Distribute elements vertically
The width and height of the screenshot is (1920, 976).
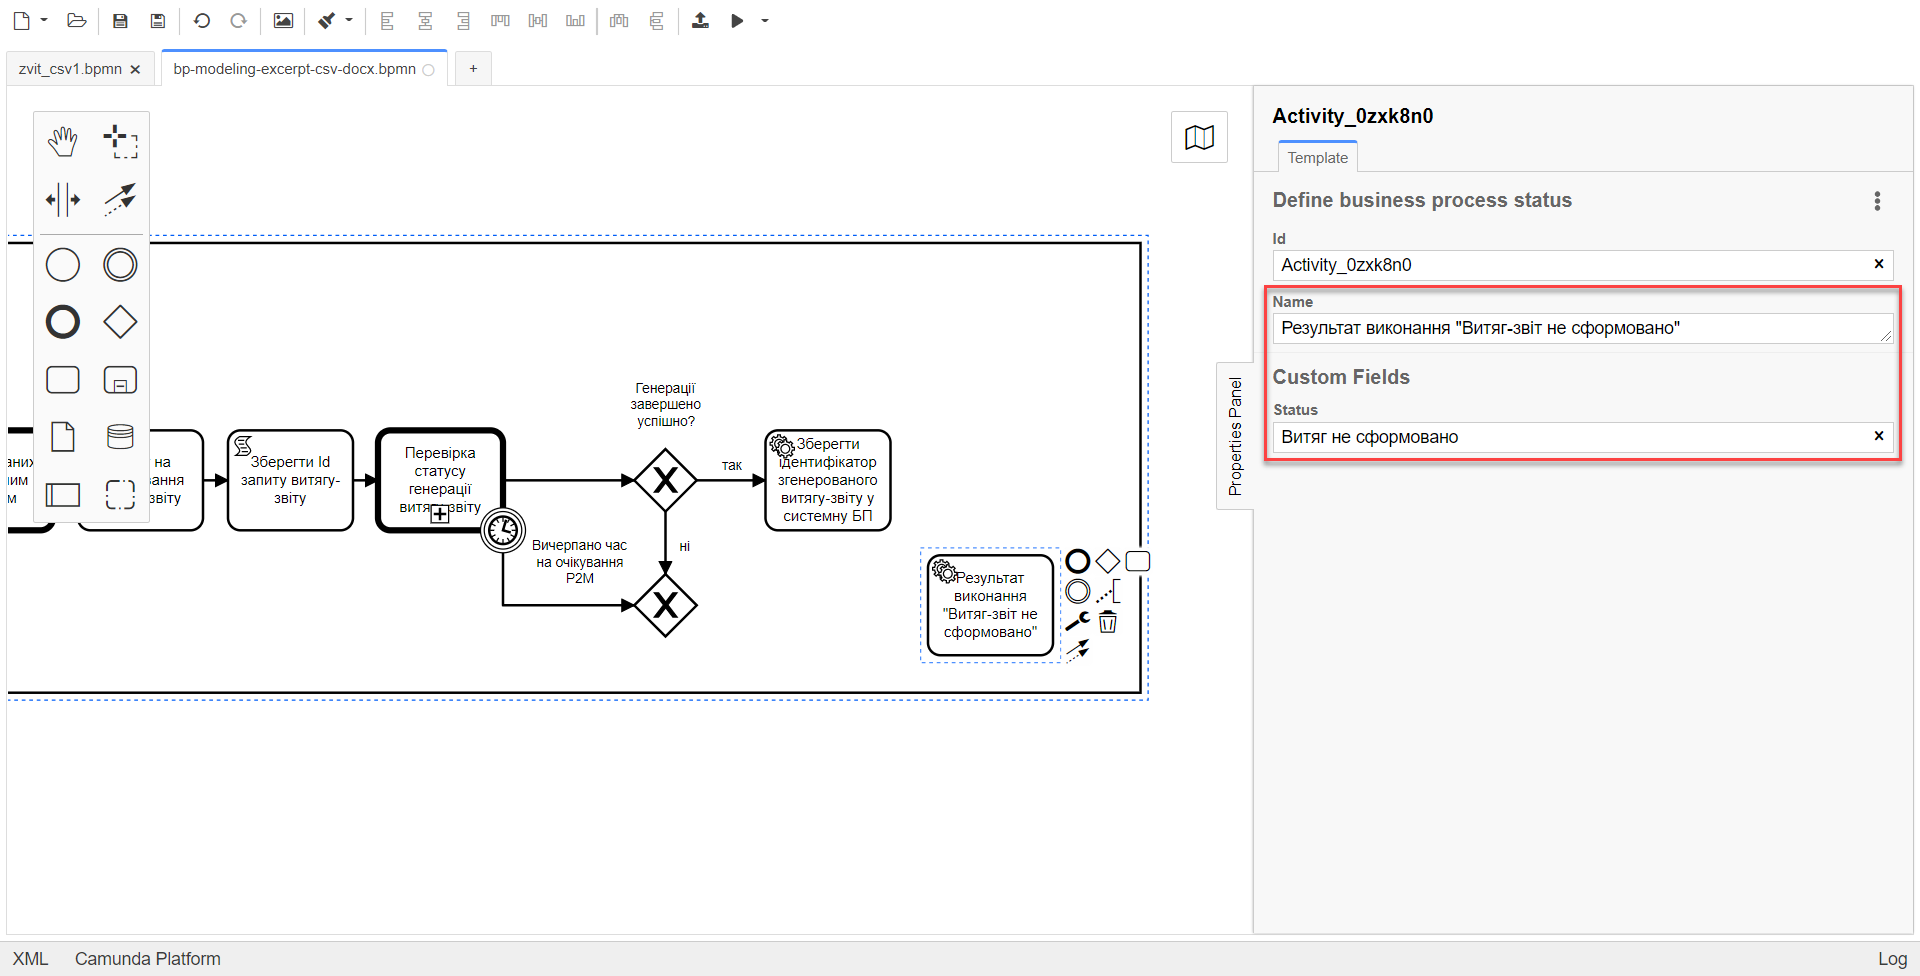tap(657, 21)
